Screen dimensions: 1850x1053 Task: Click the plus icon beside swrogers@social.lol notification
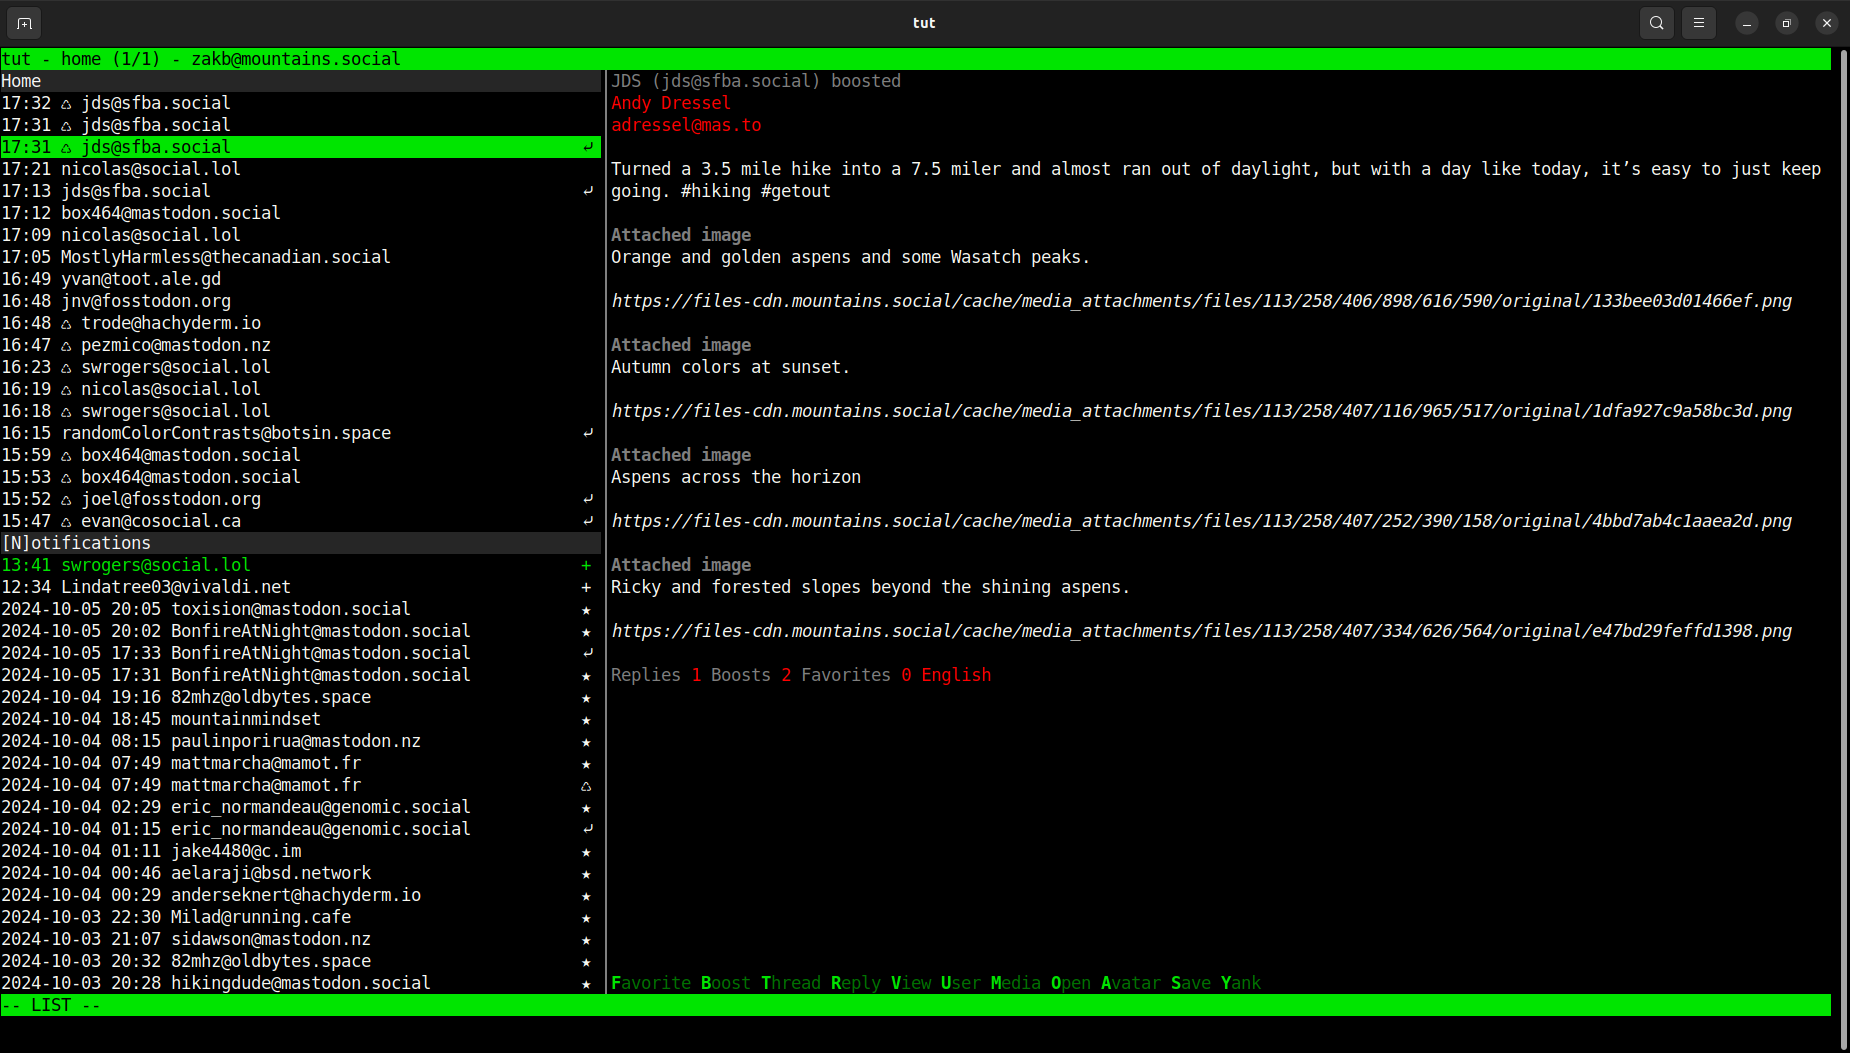coord(586,565)
